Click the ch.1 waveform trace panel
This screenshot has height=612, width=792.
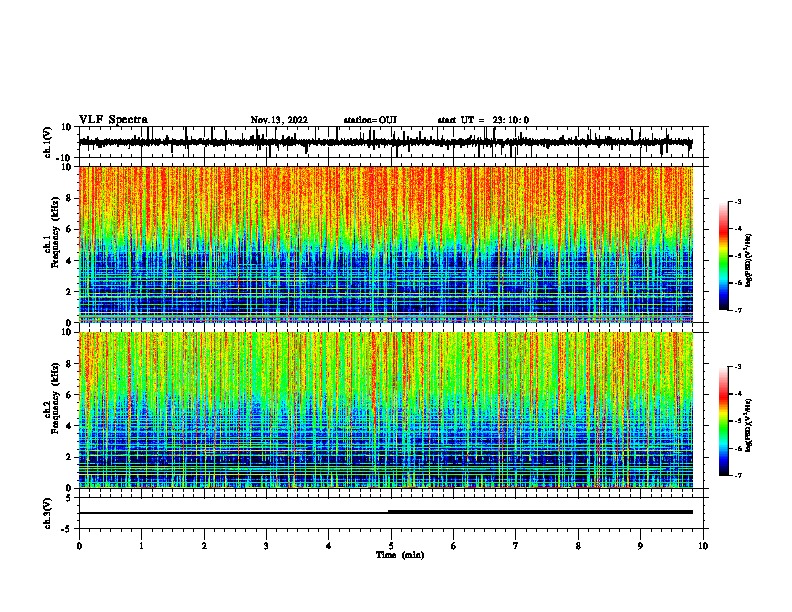pyautogui.click(x=391, y=142)
